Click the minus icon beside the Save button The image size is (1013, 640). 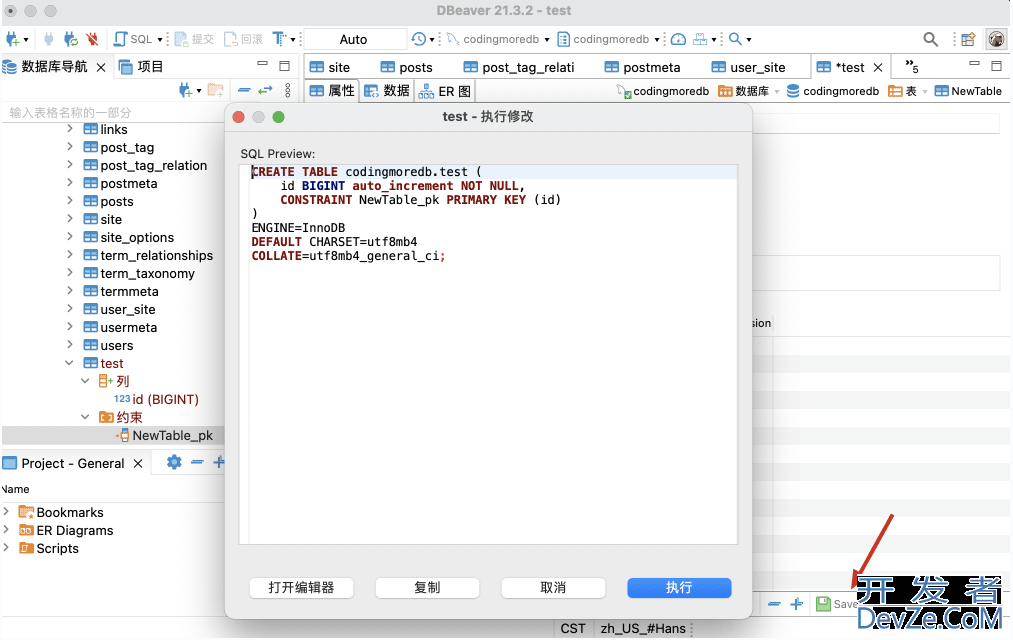pos(774,604)
